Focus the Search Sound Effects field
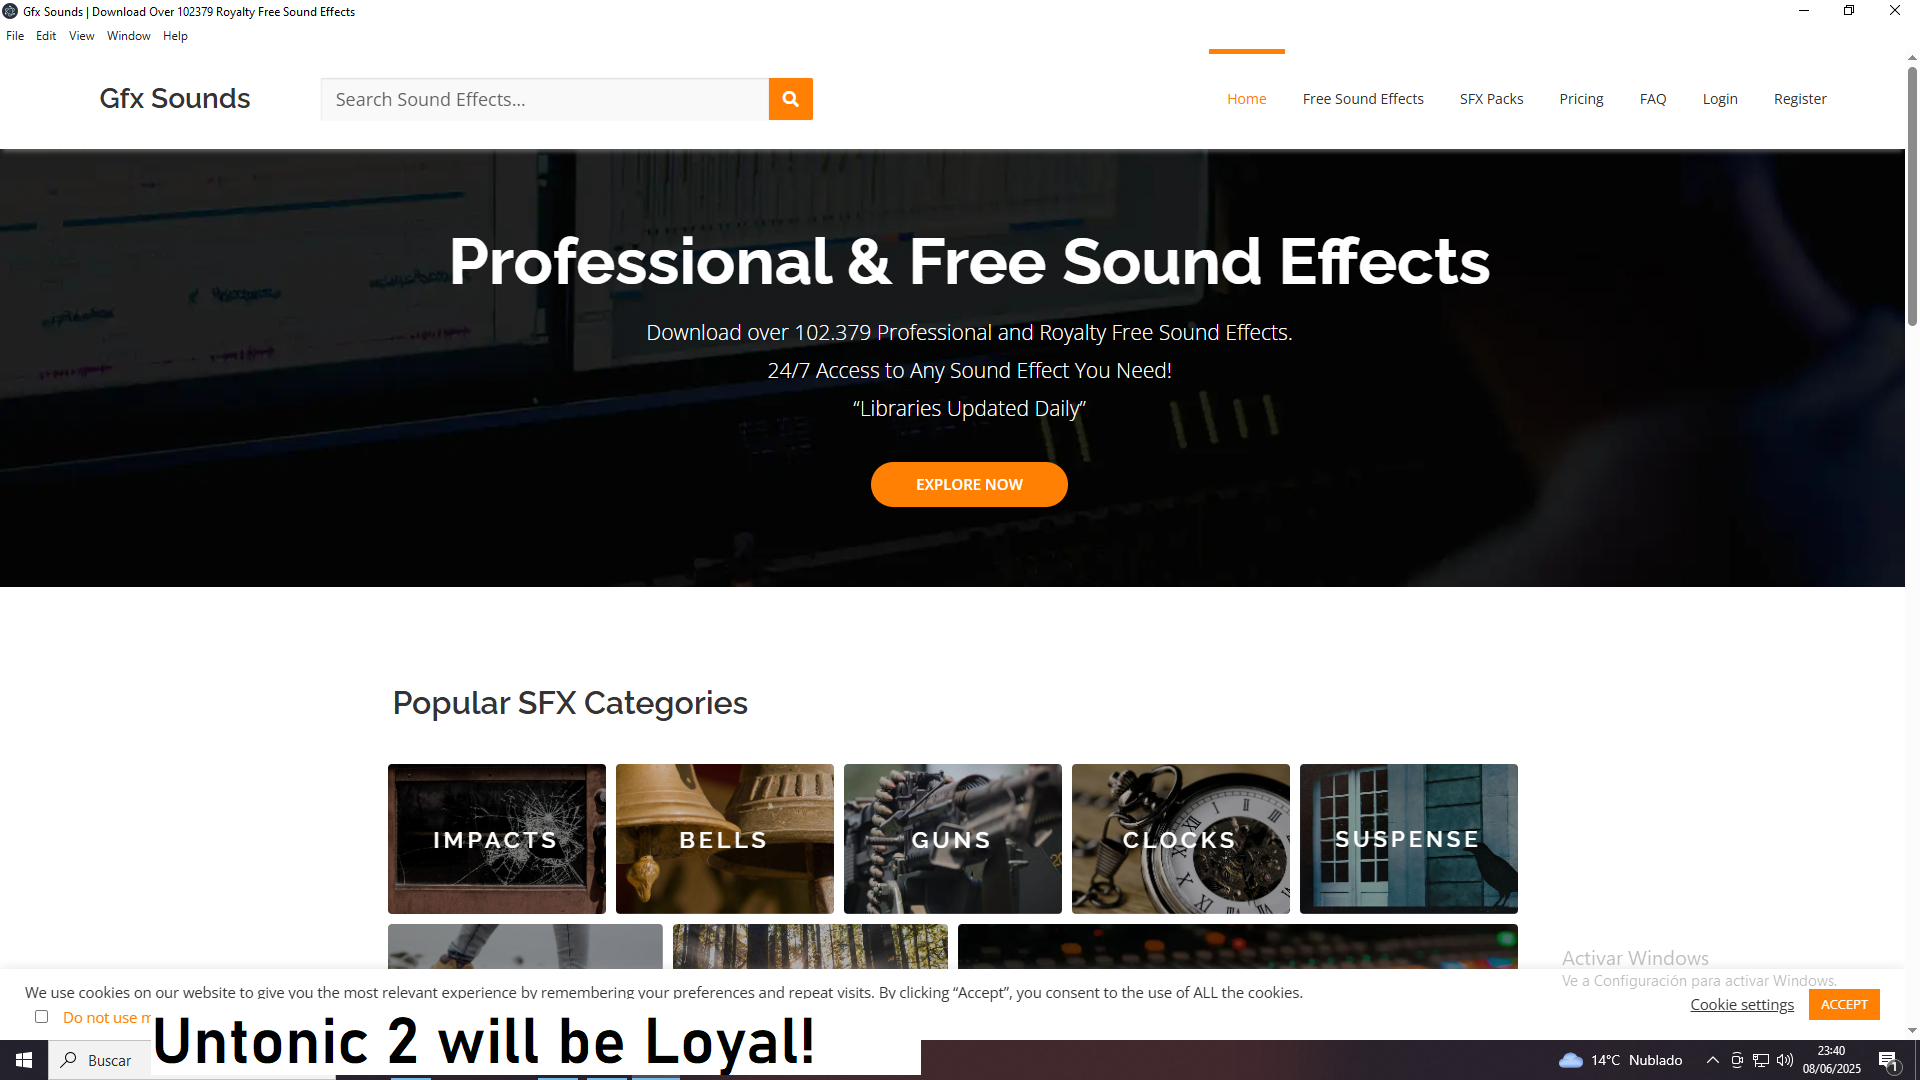1920x1080 pixels. click(x=545, y=99)
